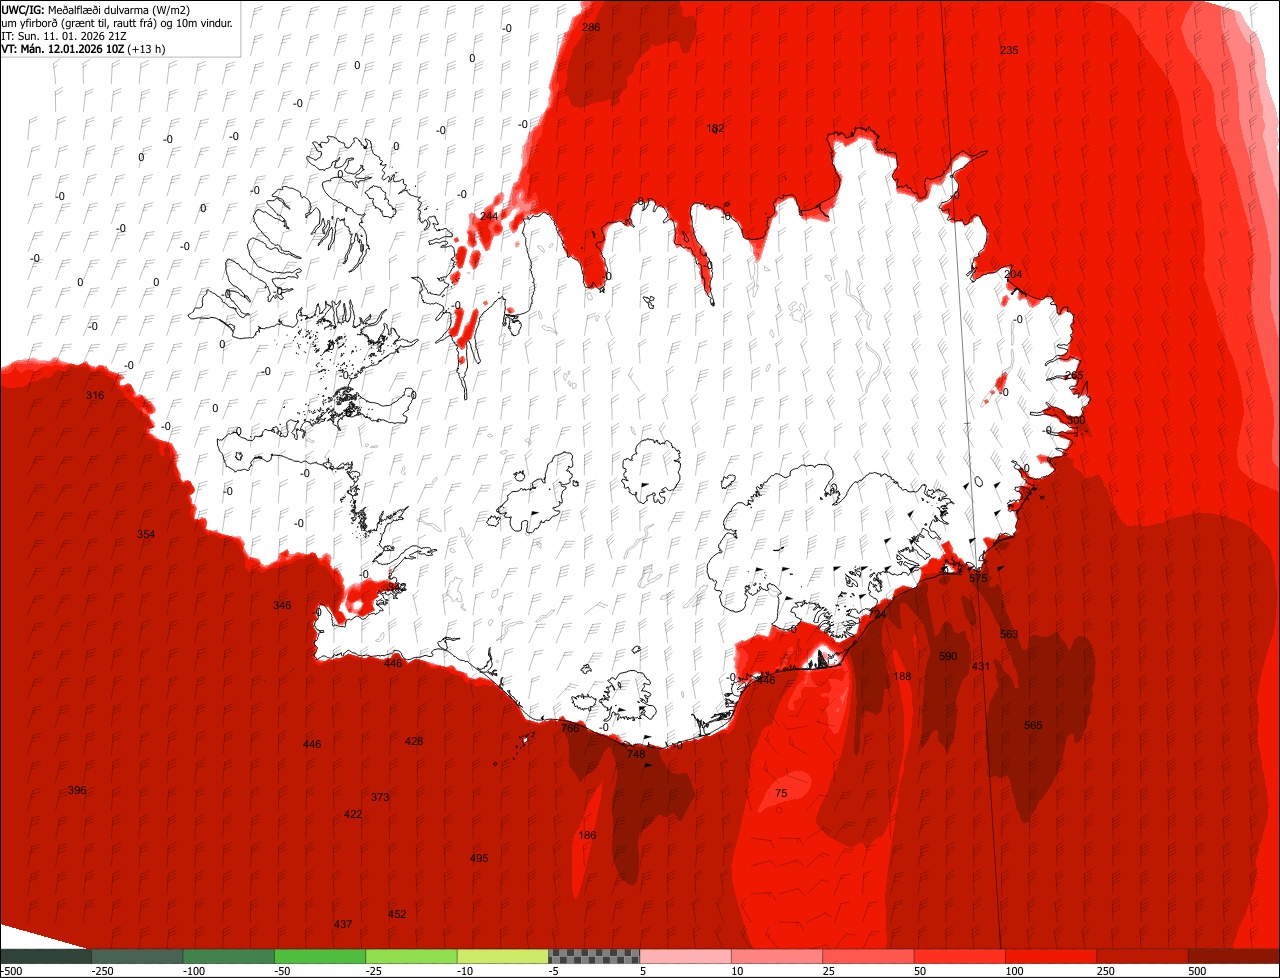Click the flux value 590 in the dark red area

point(948,656)
